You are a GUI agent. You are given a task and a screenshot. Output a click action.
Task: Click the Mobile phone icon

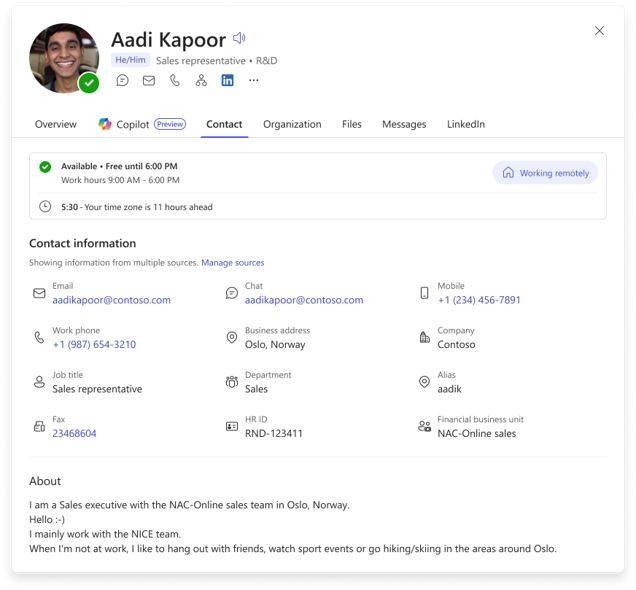(424, 293)
